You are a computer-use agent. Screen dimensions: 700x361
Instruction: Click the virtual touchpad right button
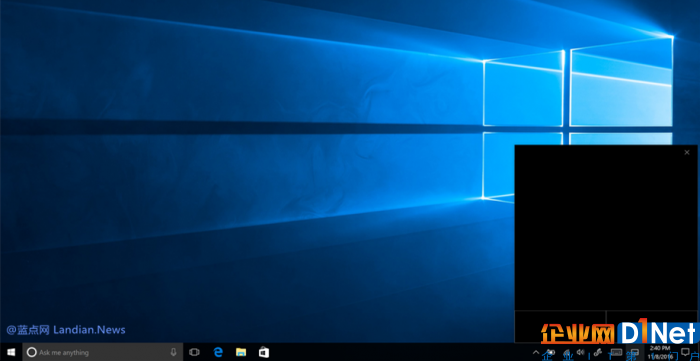click(x=651, y=327)
